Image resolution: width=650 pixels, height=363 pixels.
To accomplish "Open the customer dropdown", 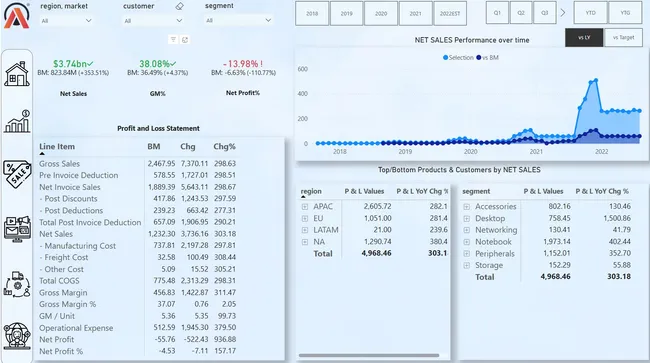I will (153, 20).
